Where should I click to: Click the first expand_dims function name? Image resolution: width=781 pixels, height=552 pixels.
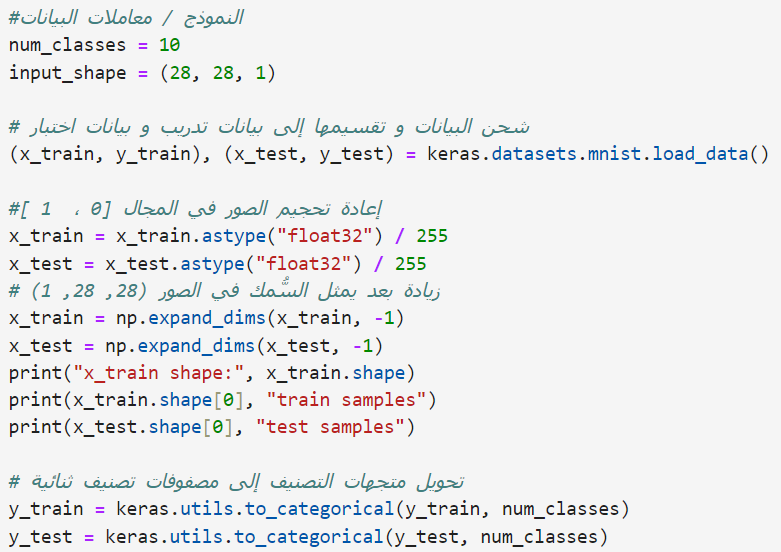pos(207,318)
